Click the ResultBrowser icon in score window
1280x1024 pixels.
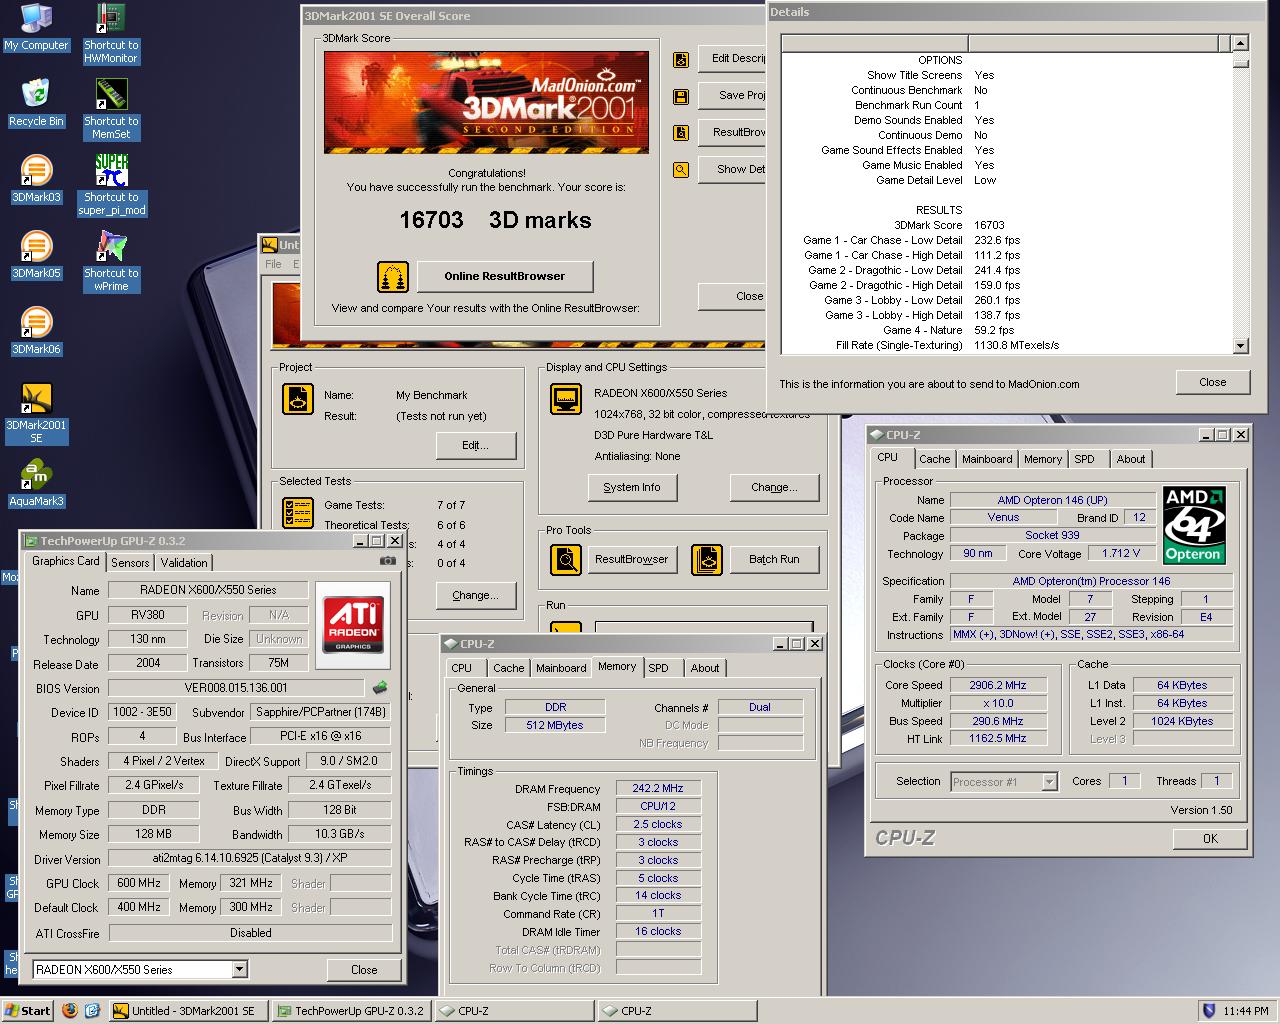coord(681,133)
